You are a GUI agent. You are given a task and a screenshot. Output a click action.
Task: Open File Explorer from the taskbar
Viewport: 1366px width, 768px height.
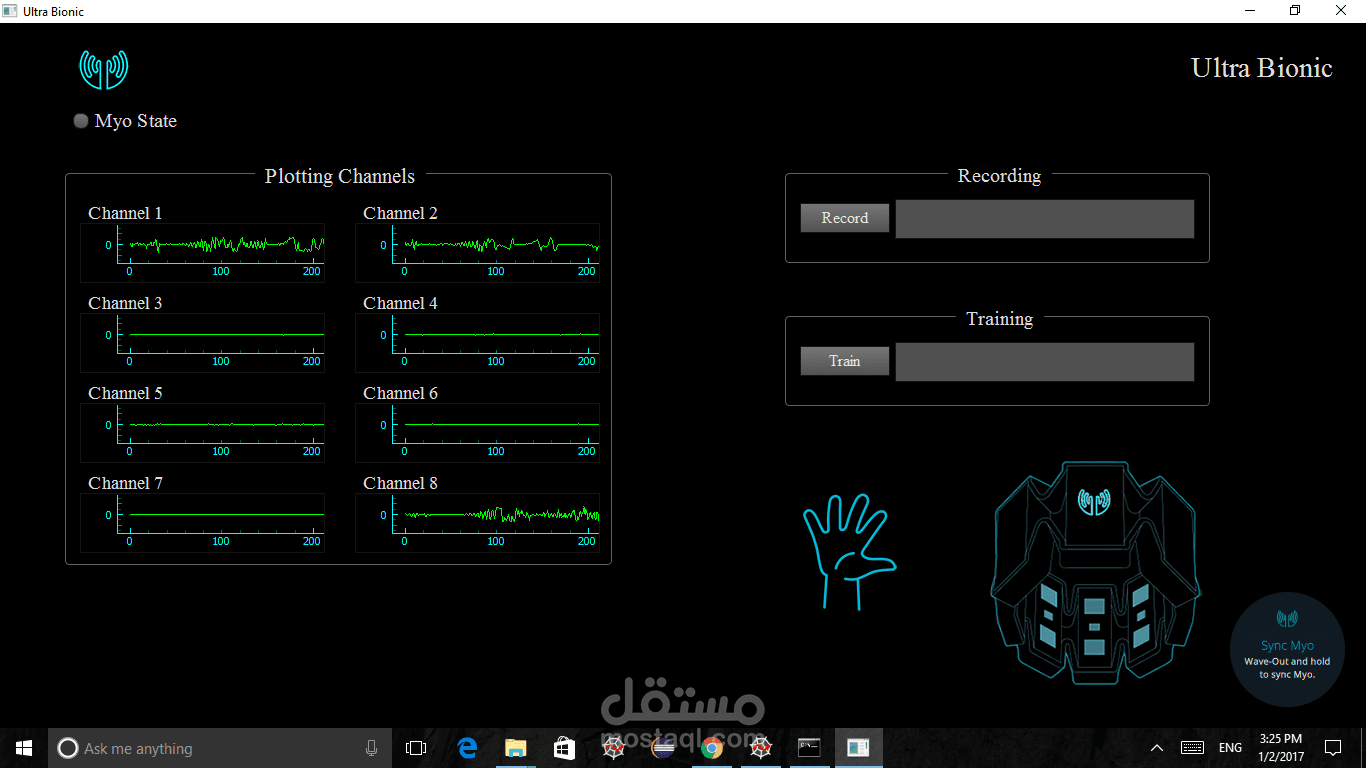[x=515, y=747]
